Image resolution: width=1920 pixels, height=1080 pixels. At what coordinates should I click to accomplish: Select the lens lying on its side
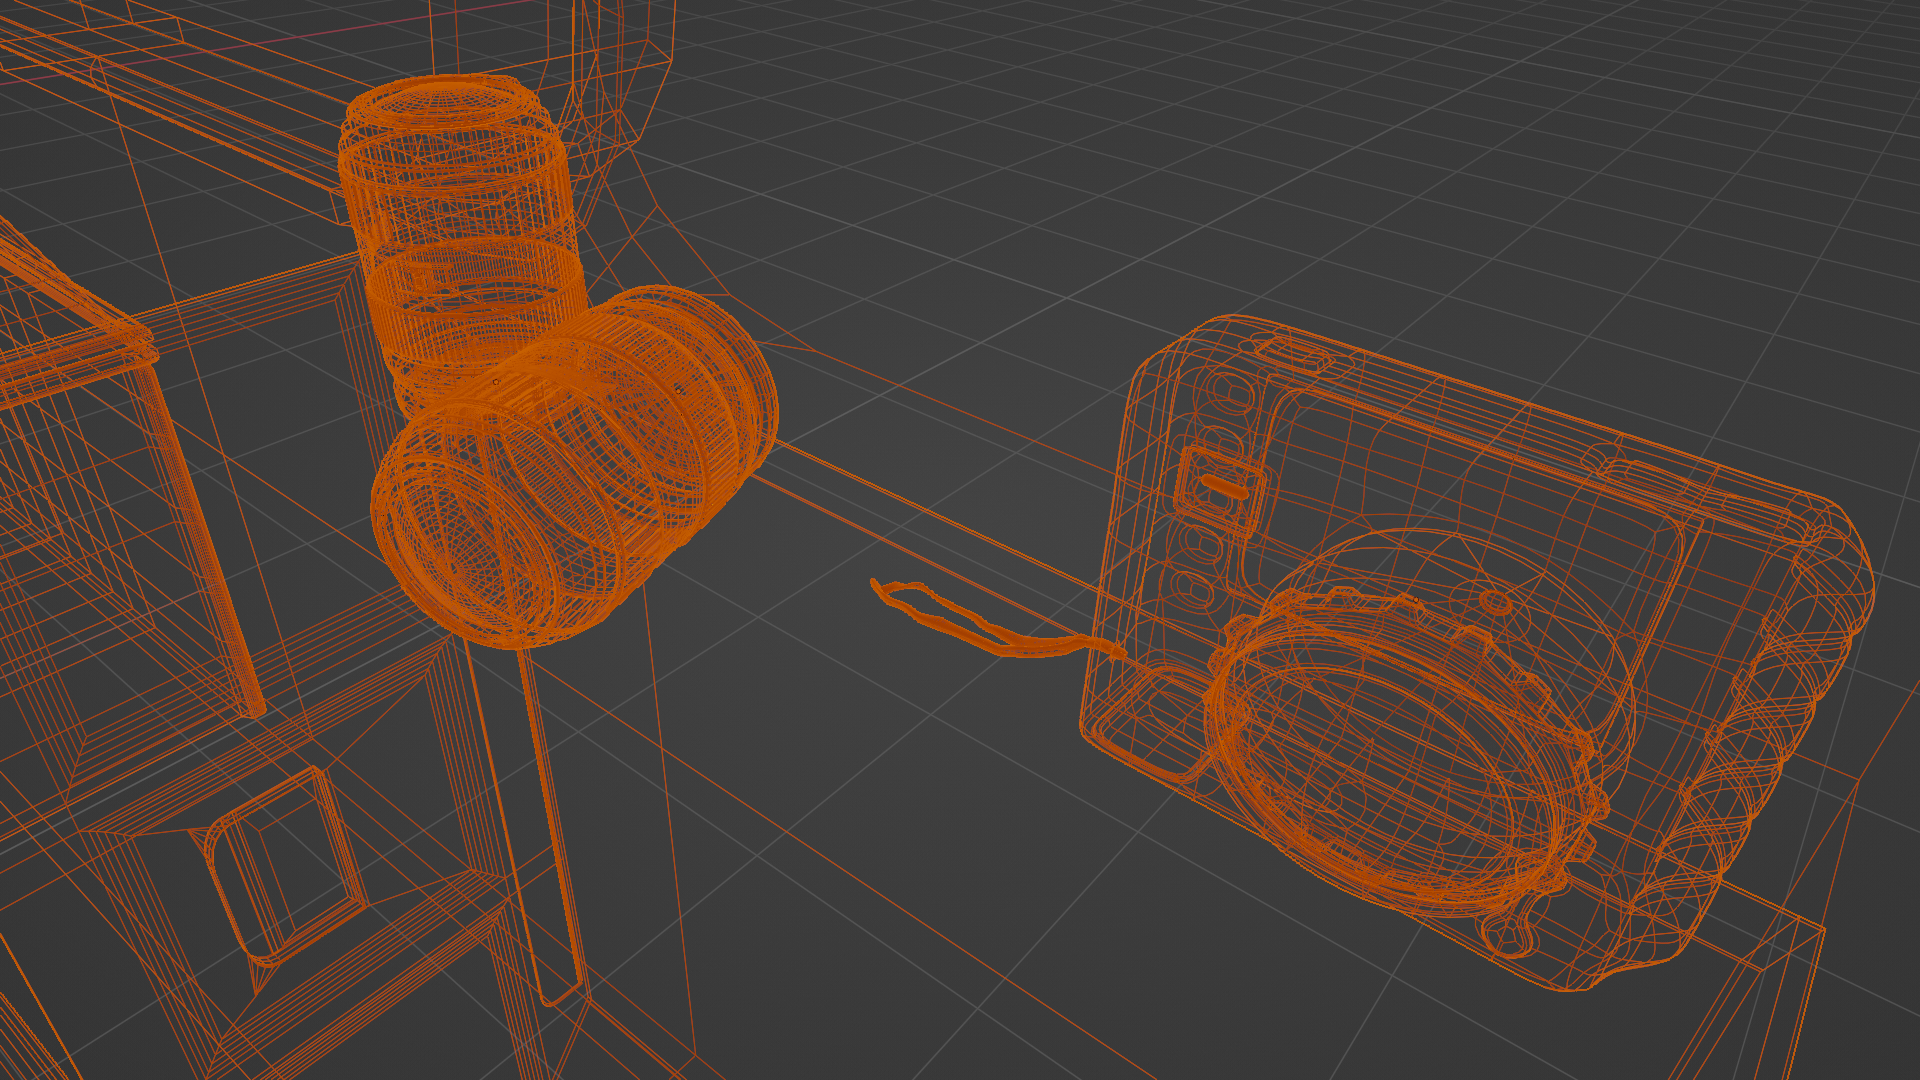tap(574, 466)
